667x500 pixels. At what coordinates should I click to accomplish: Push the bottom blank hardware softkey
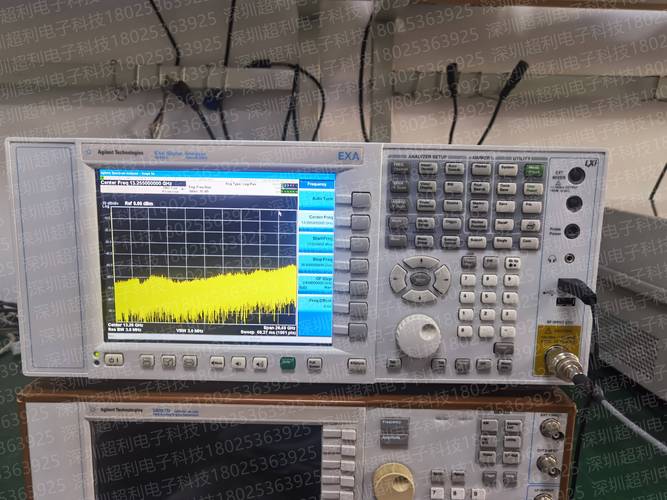click(358, 331)
